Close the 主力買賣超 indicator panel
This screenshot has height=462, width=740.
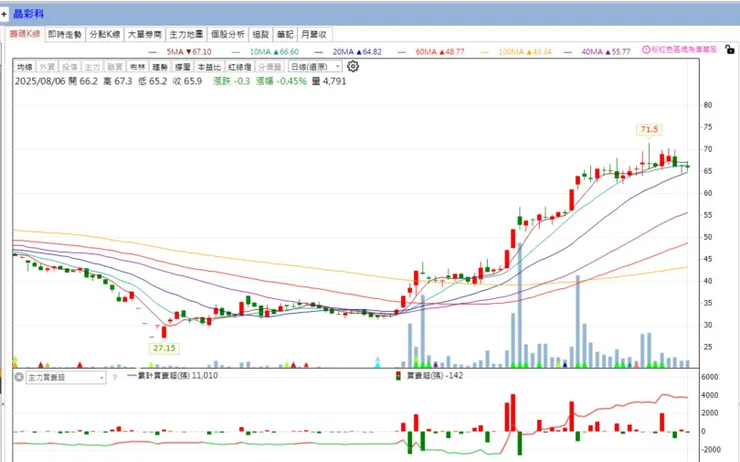click(x=19, y=377)
